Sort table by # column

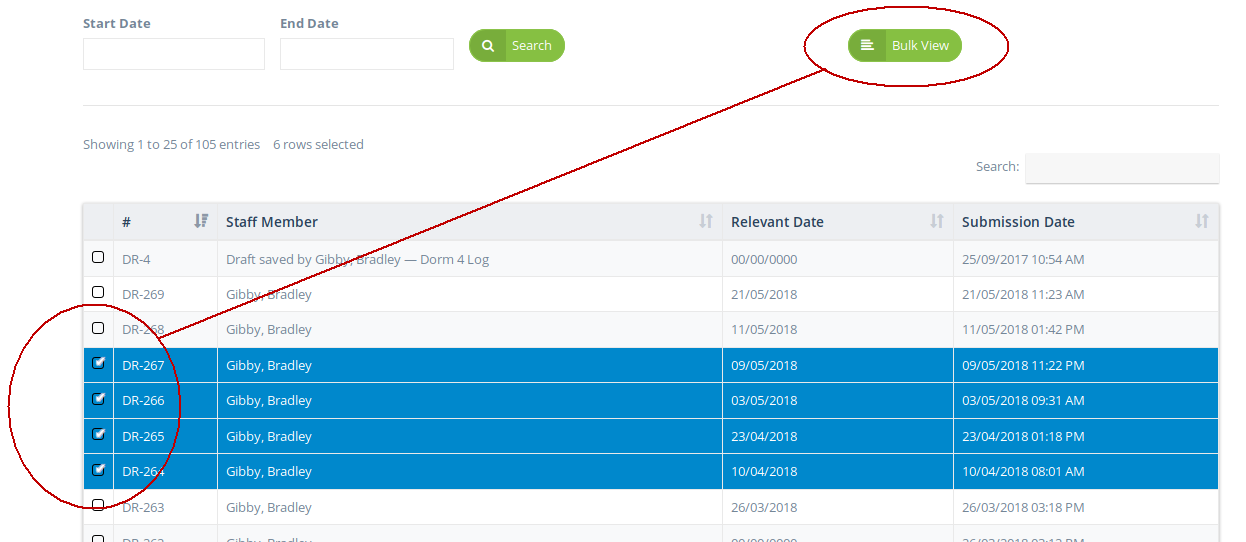(x=165, y=222)
